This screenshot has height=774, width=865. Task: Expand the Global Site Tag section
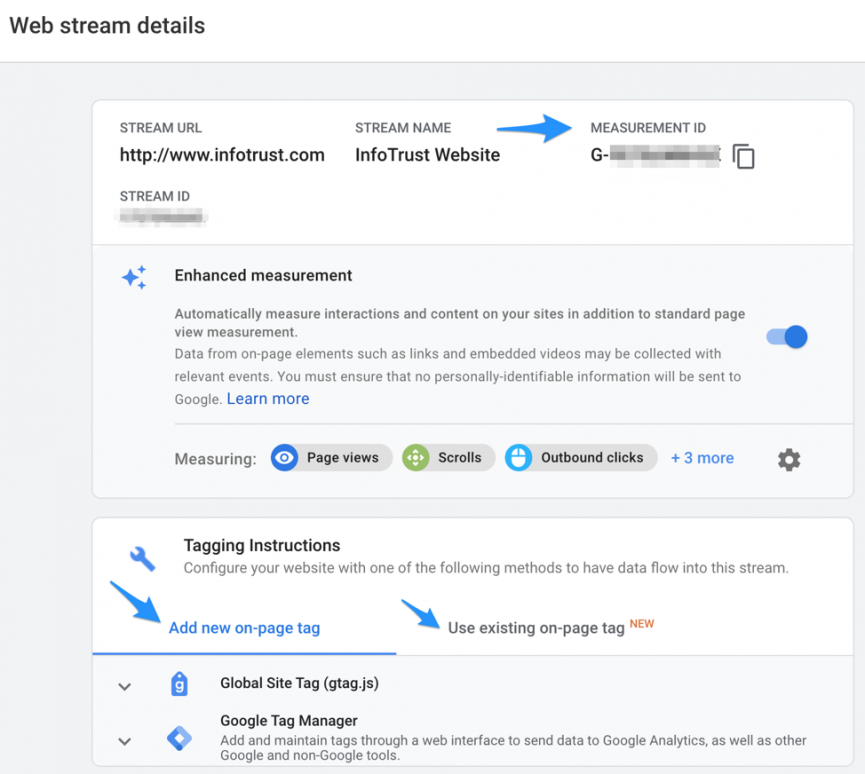coord(124,686)
